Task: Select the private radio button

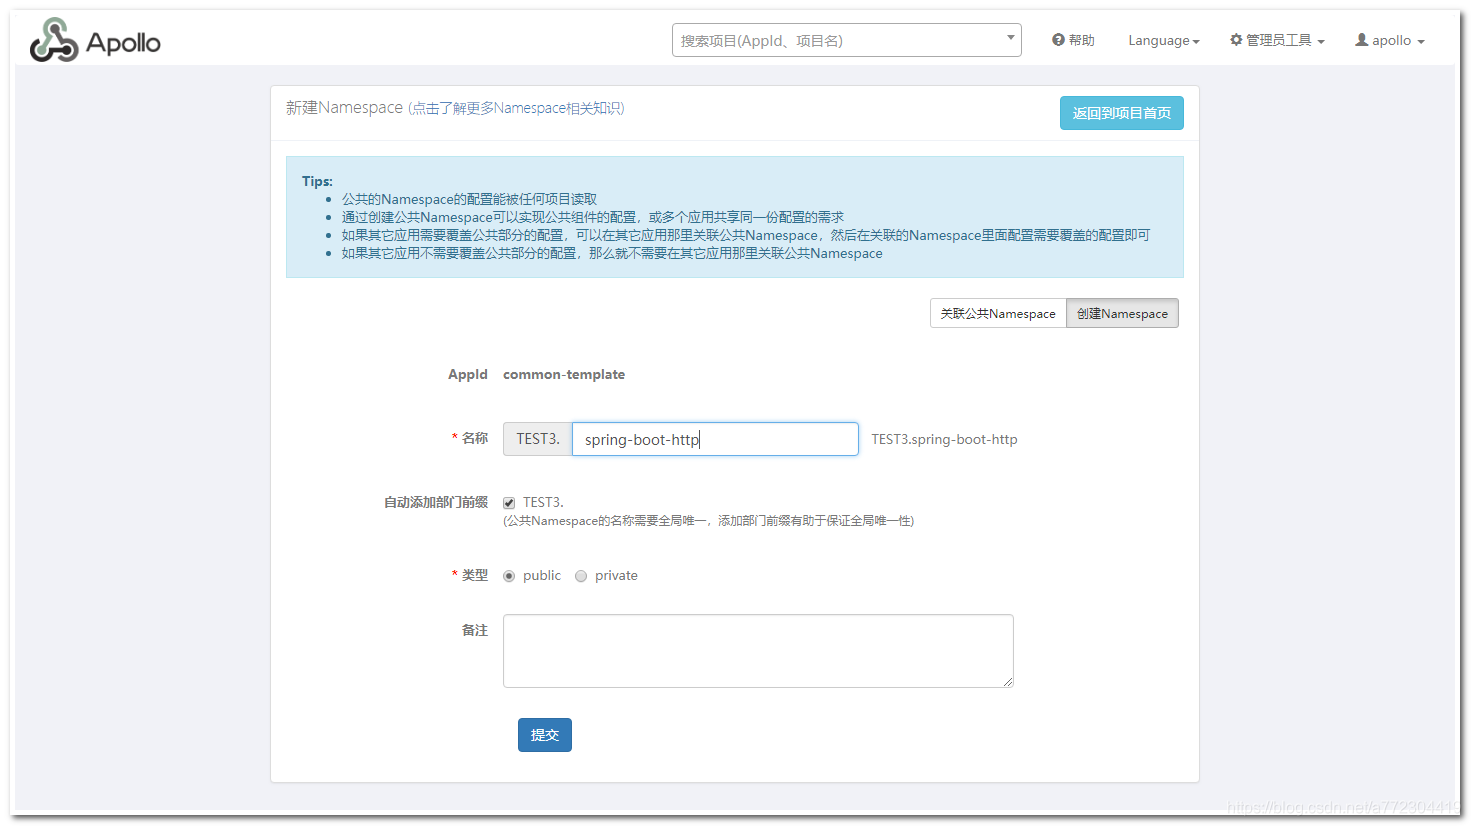Action: pyautogui.click(x=581, y=575)
